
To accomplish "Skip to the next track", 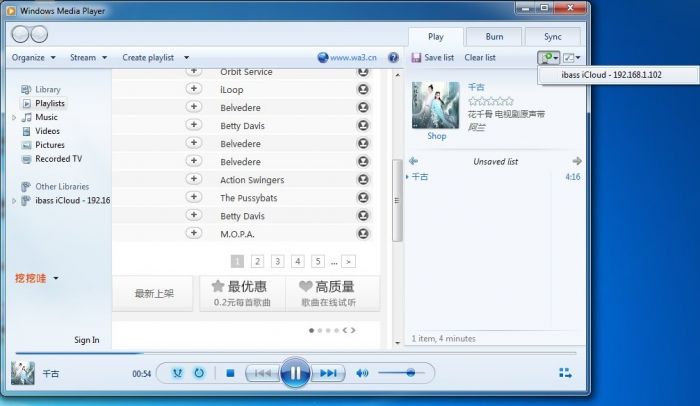I will (x=328, y=373).
